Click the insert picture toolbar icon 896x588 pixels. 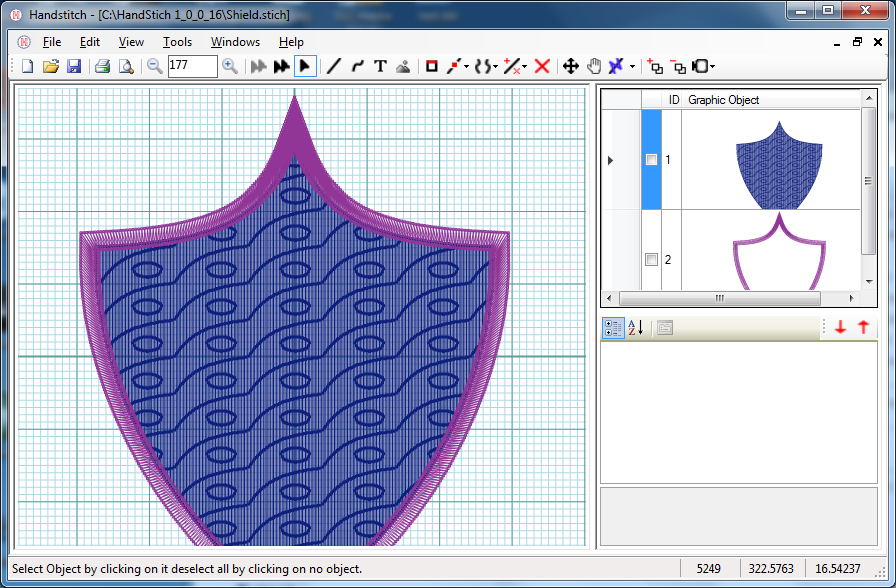point(403,66)
